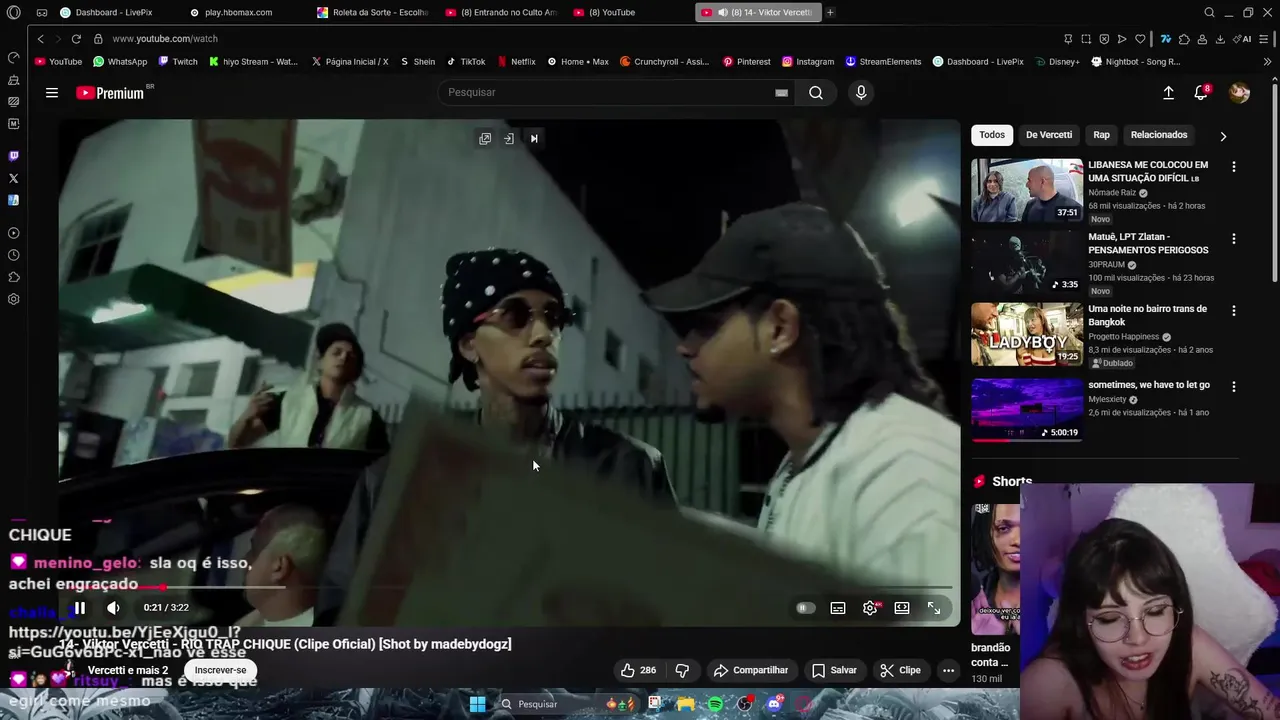Screen dimensions: 1280x720
Task: Open StreamElements bookmark
Action: pos(883,62)
